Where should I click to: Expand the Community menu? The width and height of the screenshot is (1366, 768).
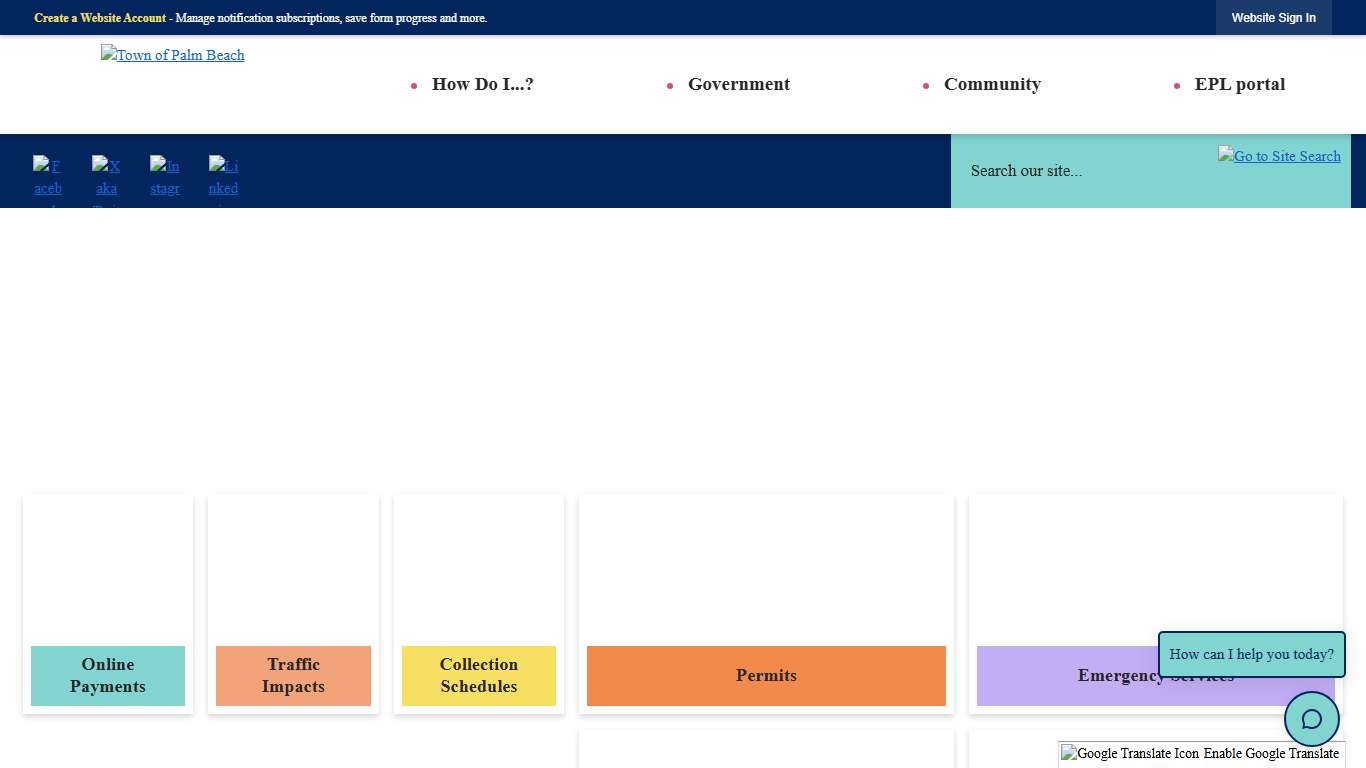pyautogui.click(x=992, y=85)
